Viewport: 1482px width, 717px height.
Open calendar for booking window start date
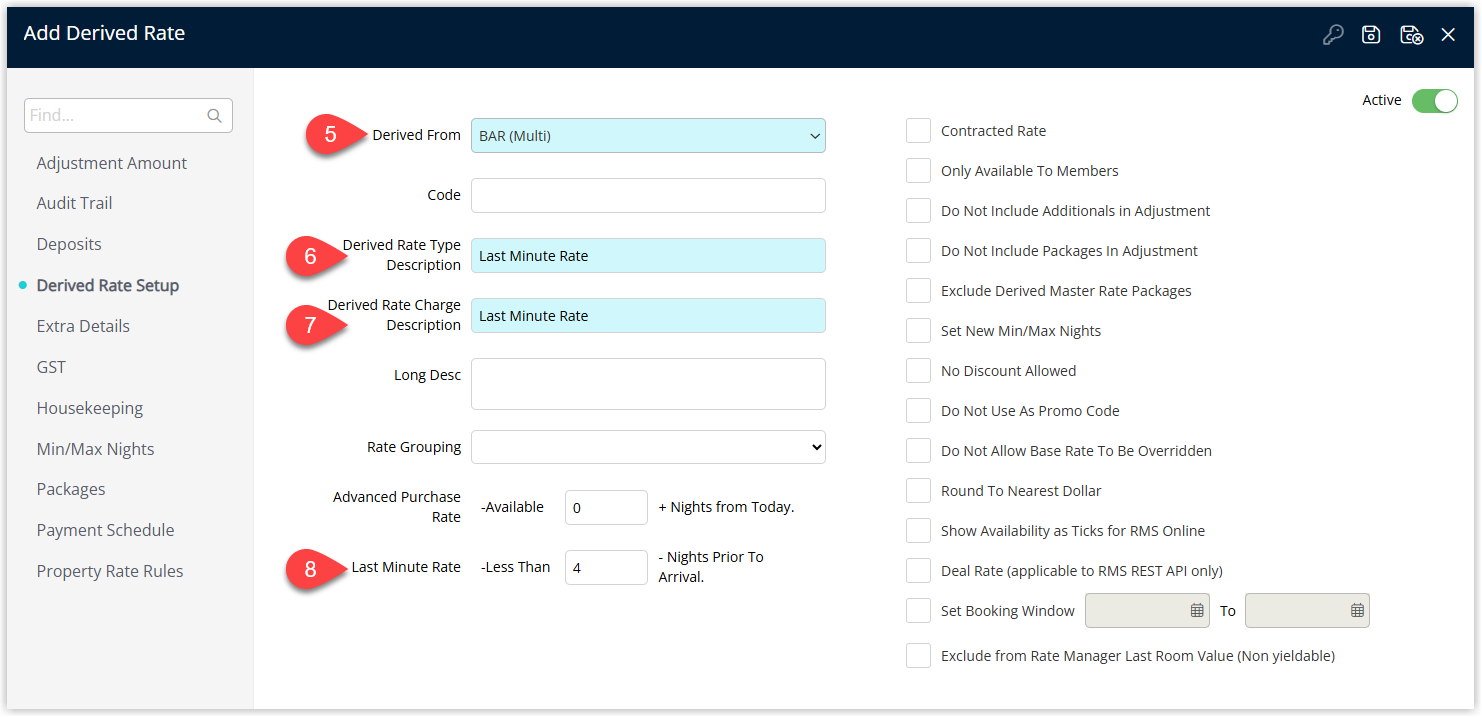coord(1197,610)
